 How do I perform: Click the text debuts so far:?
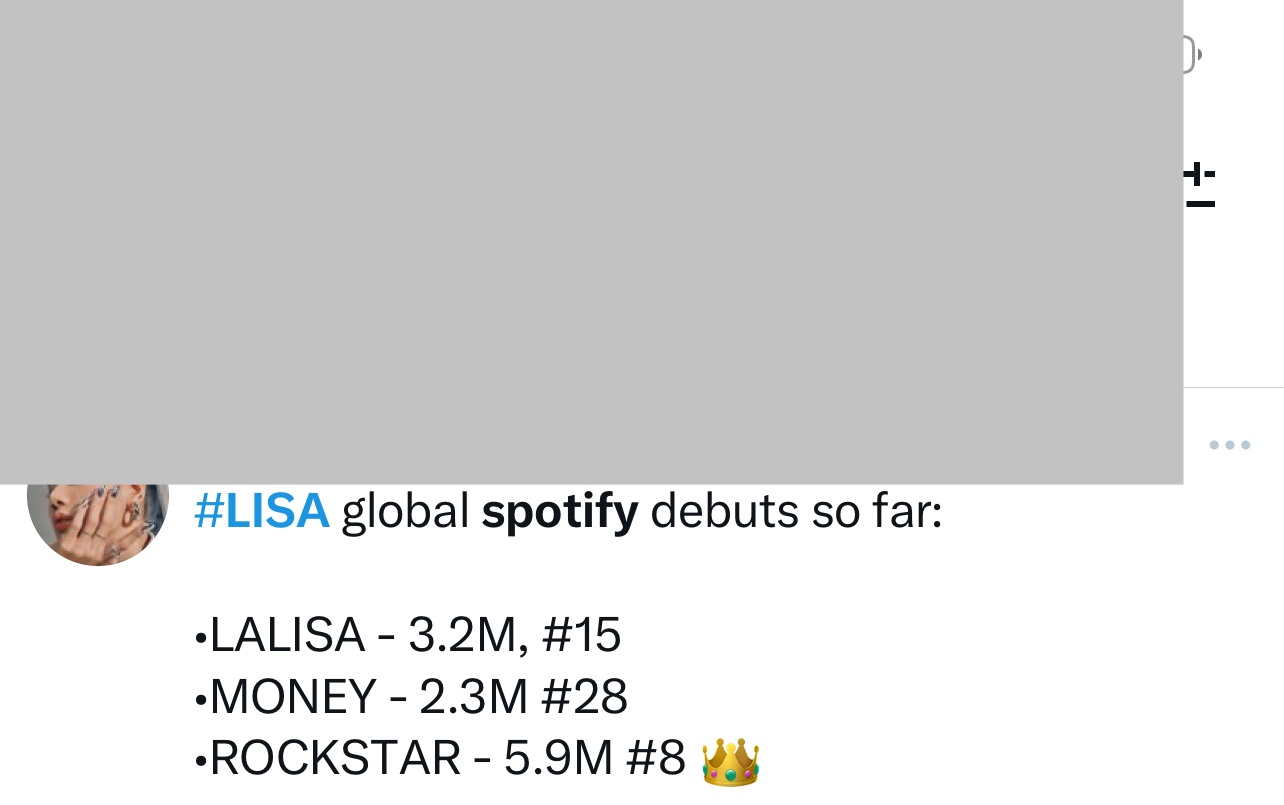pos(796,512)
